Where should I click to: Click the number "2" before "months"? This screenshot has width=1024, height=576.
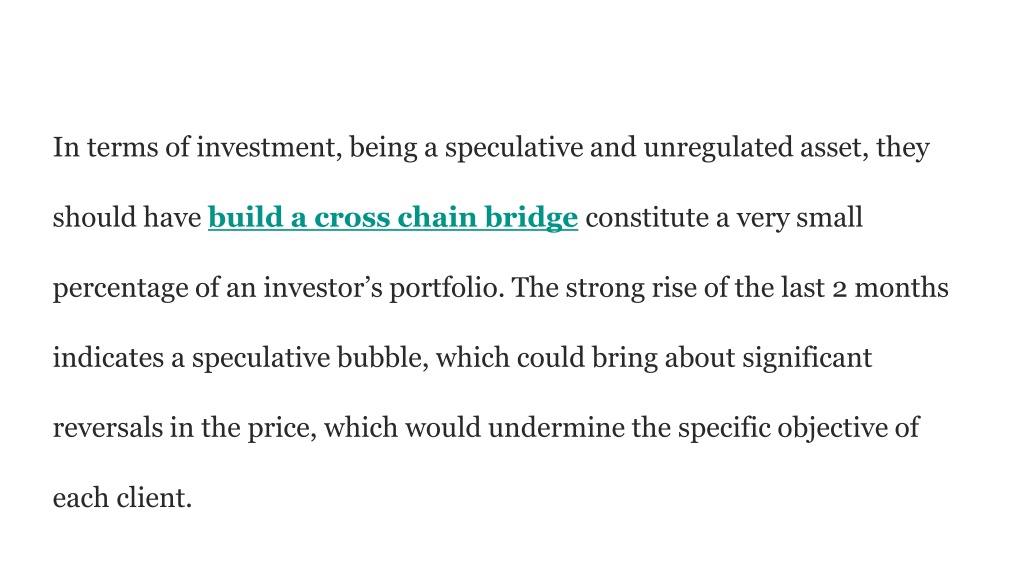point(839,289)
